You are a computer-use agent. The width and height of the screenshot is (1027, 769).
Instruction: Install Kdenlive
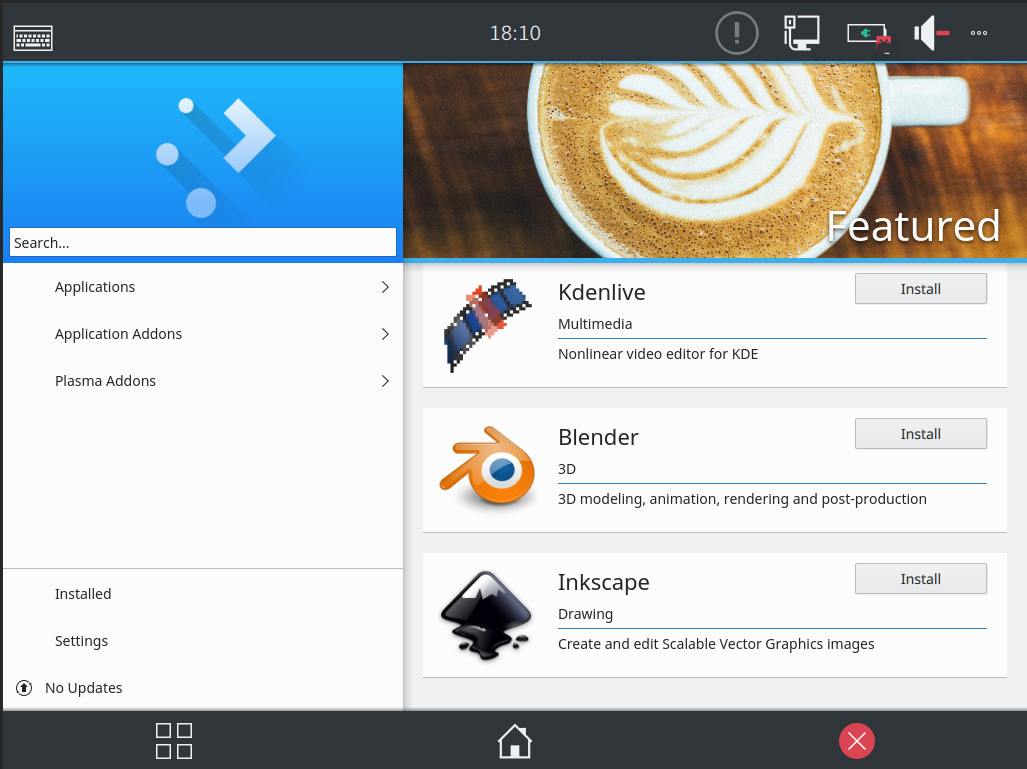coord(920,289)
